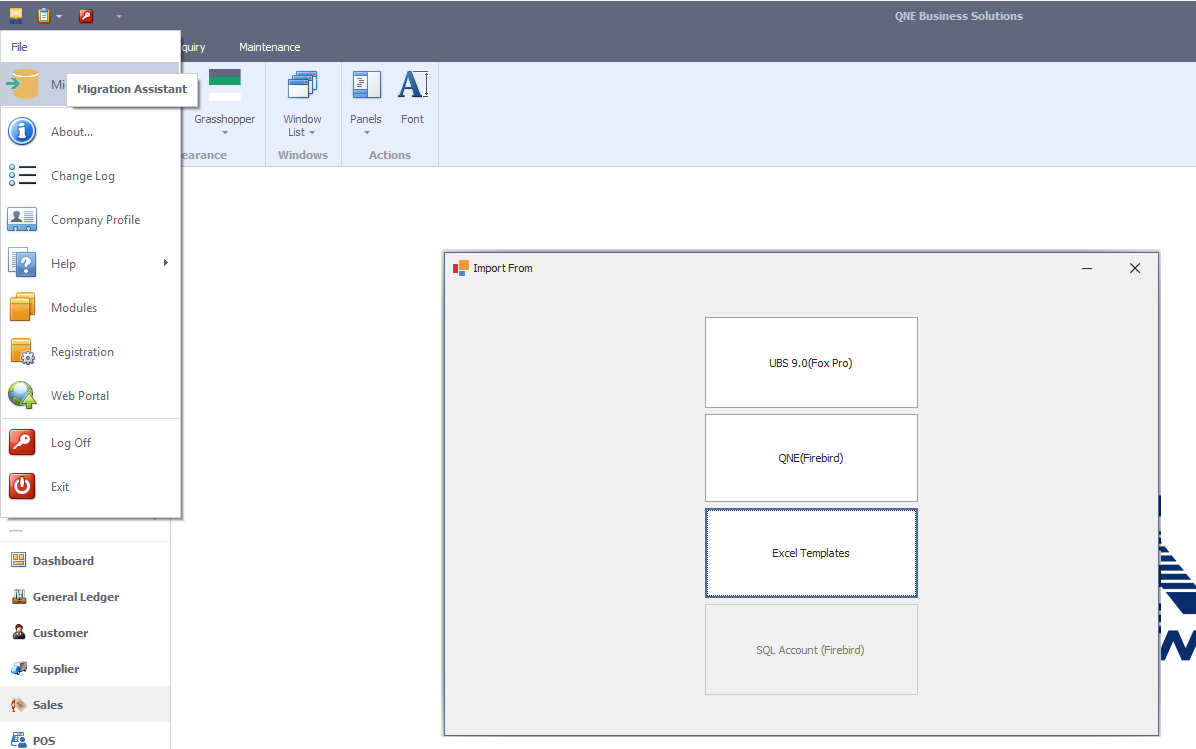Click the Migration Assistant database icon
The image size is (1196, 749).
[23, 84]
